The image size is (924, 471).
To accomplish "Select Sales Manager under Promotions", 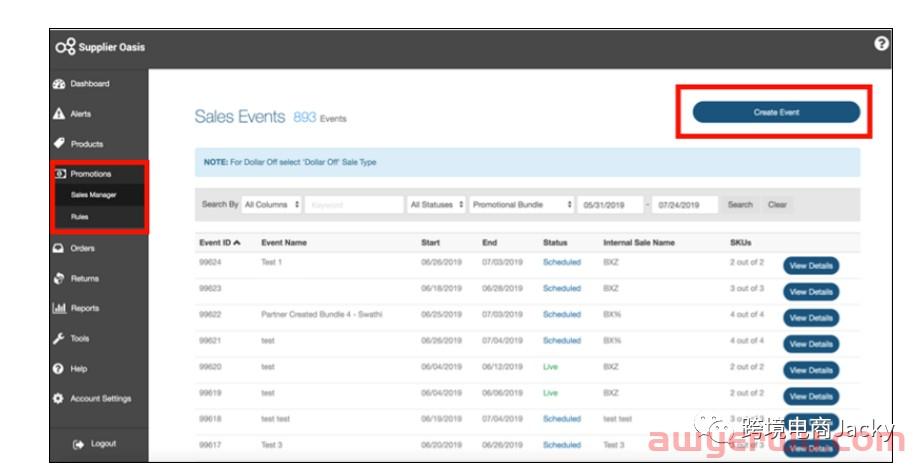I will pos(93,195).
